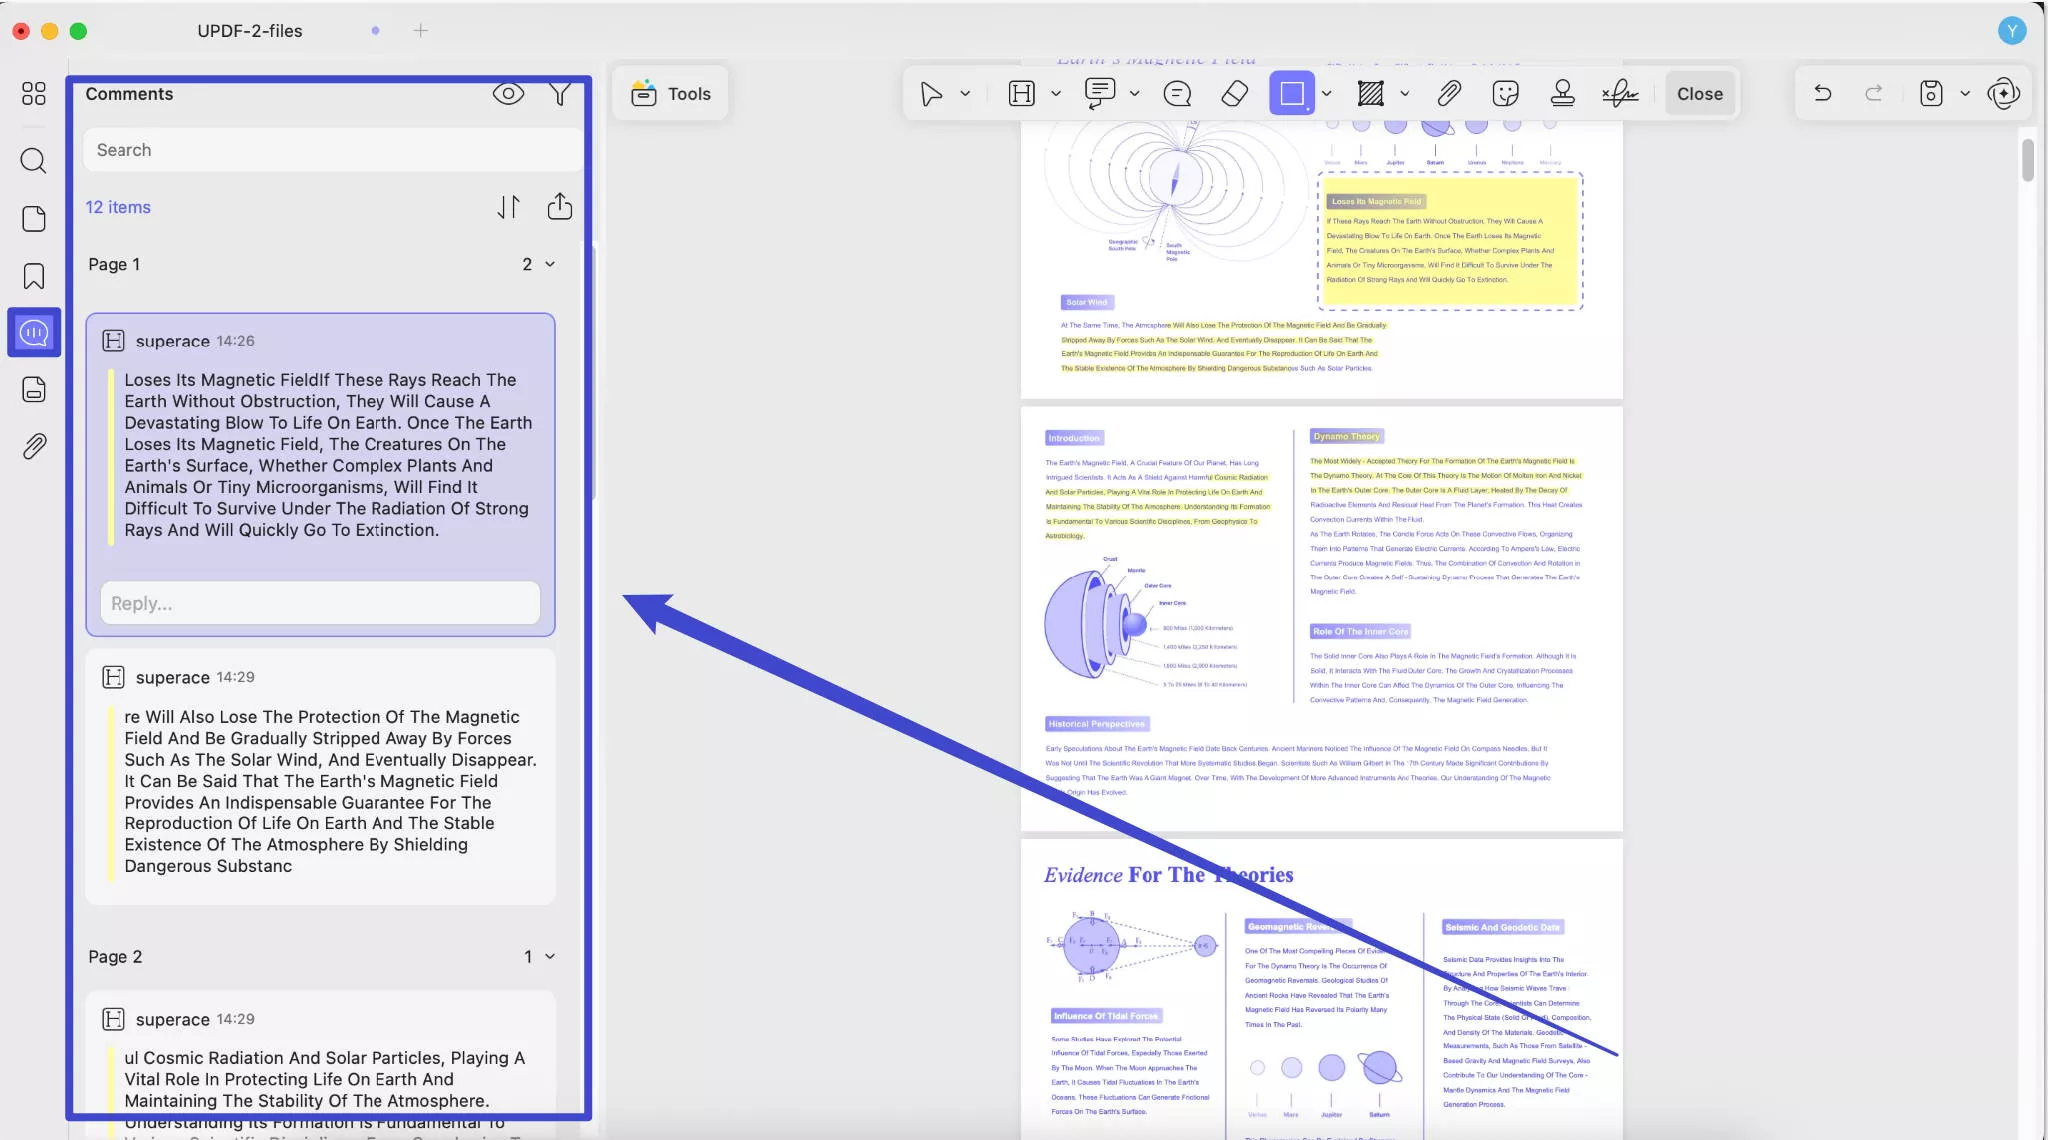Select the sticker tool icon
This screenshot has width=2048, height=1140.
coord(1505,94)
